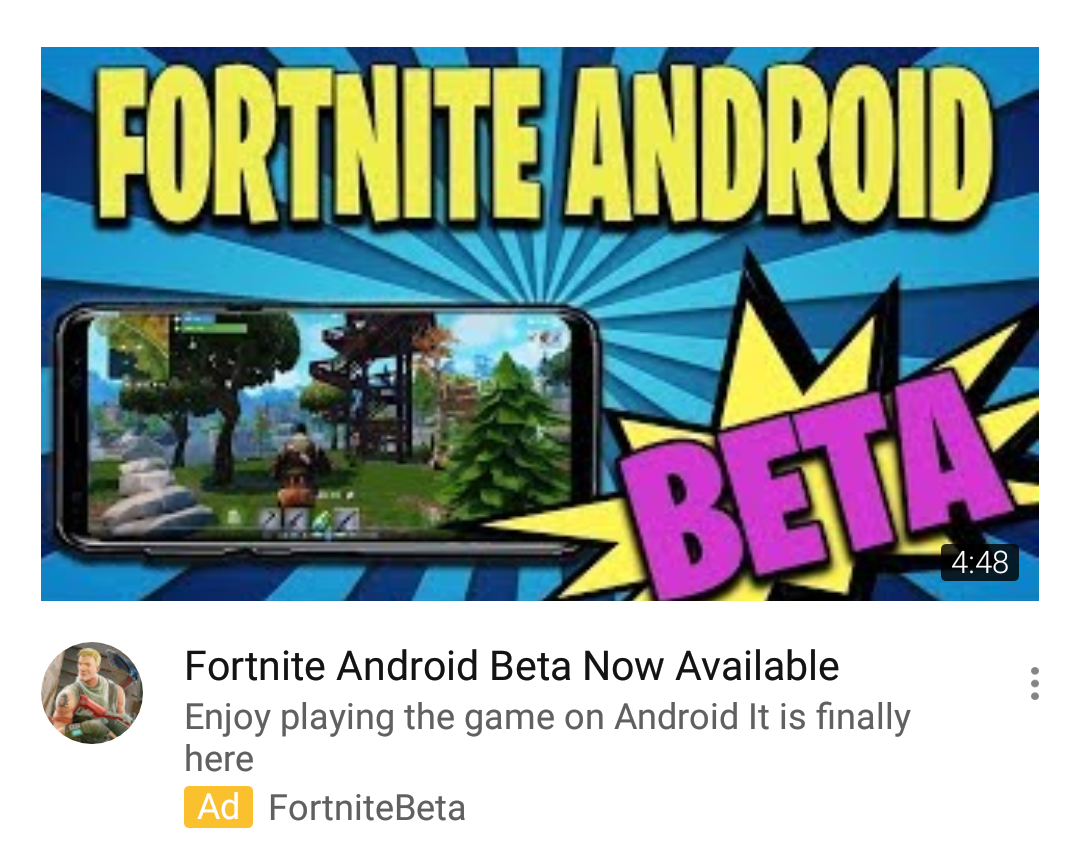Open the Fortnite Android Beta Now Available title
The height and width of the screenshot is (855, 1080).
512,666
